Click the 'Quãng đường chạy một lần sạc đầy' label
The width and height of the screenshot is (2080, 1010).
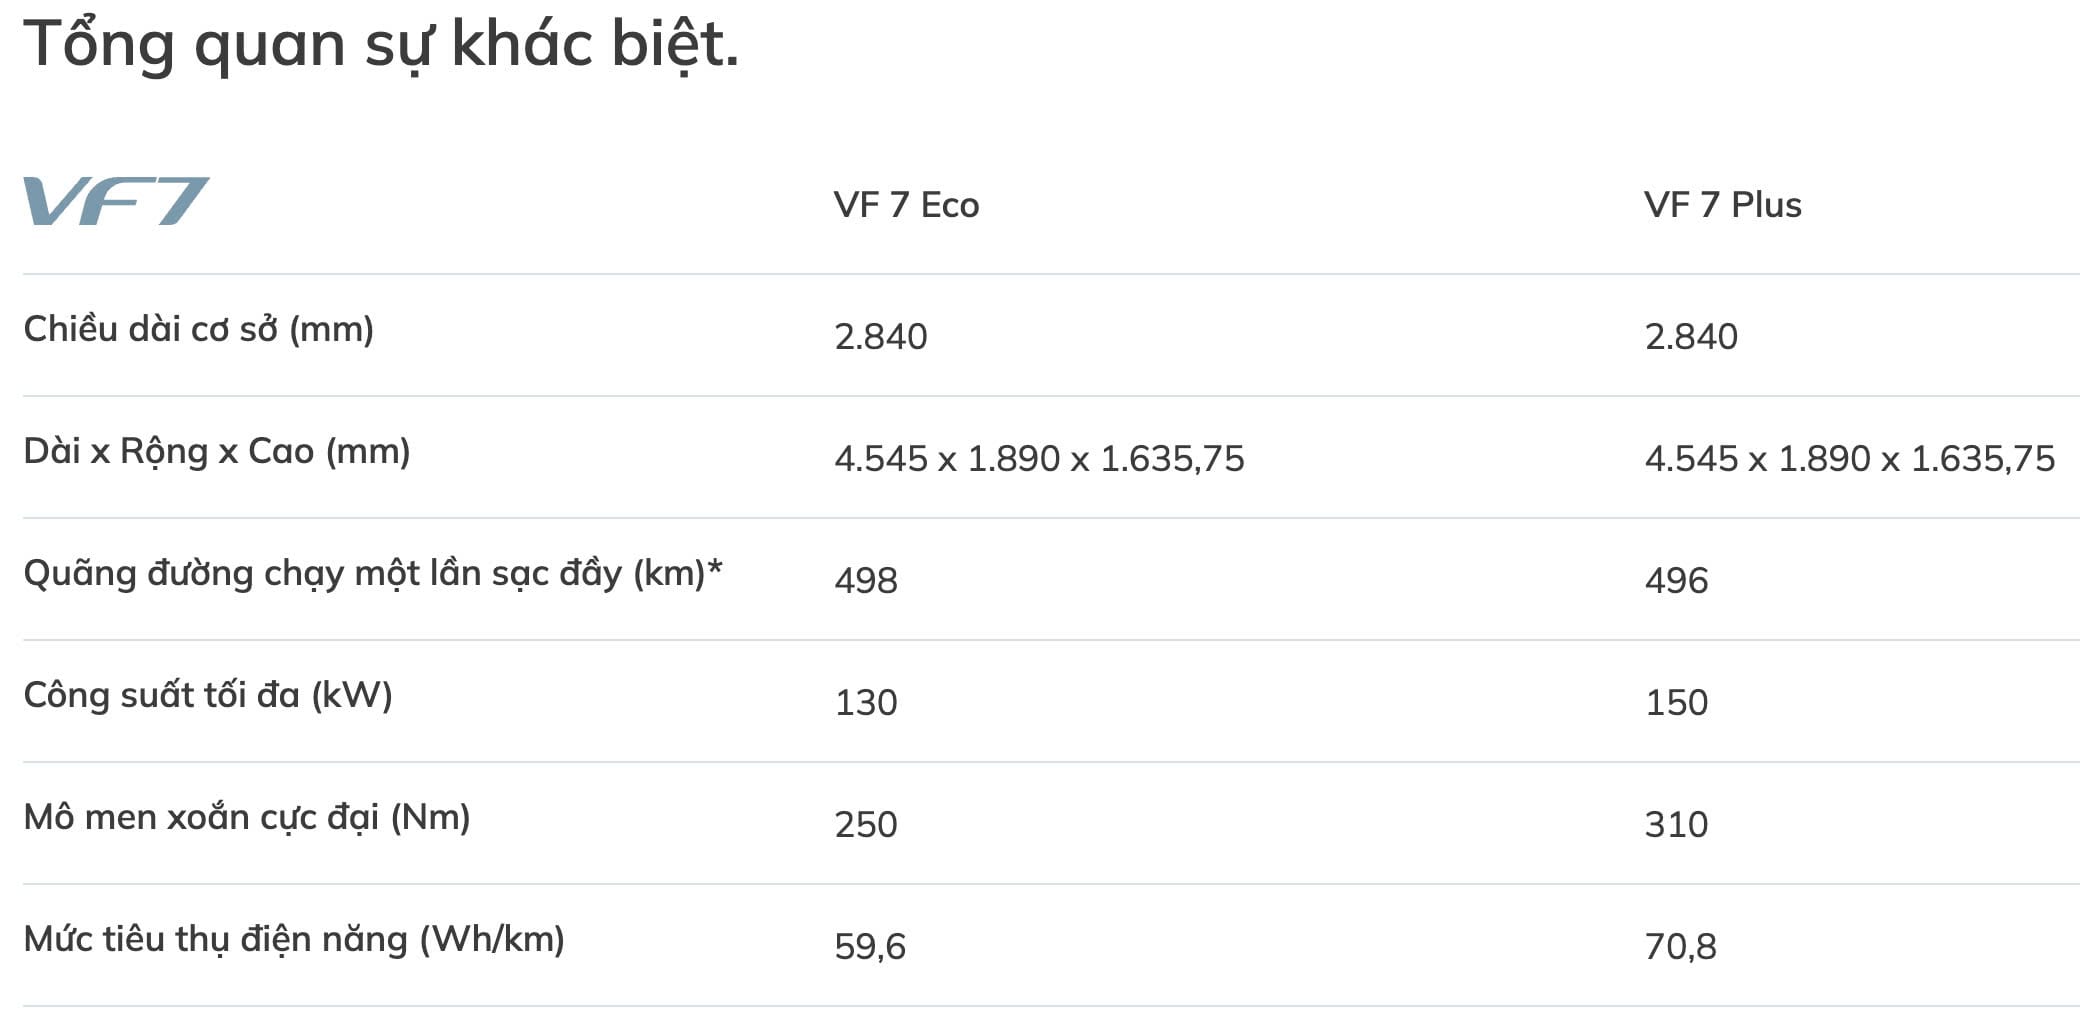(x=372, y=573)
